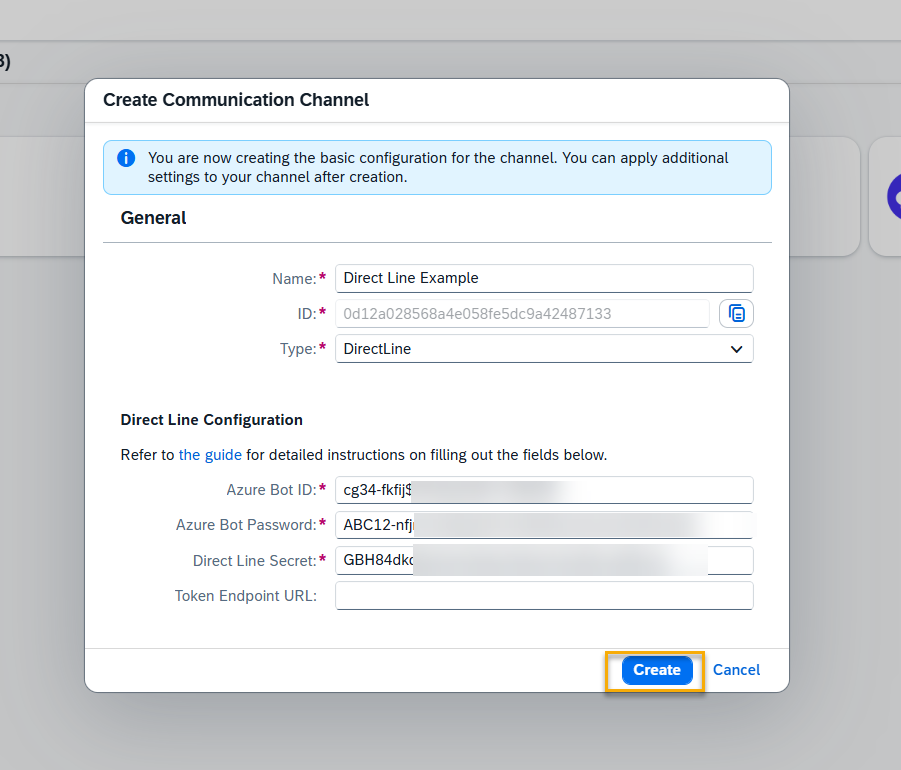Click the Direct Line Secret field
The height and width of the screenshot is (770, 901).
click(x=544, y=560)
